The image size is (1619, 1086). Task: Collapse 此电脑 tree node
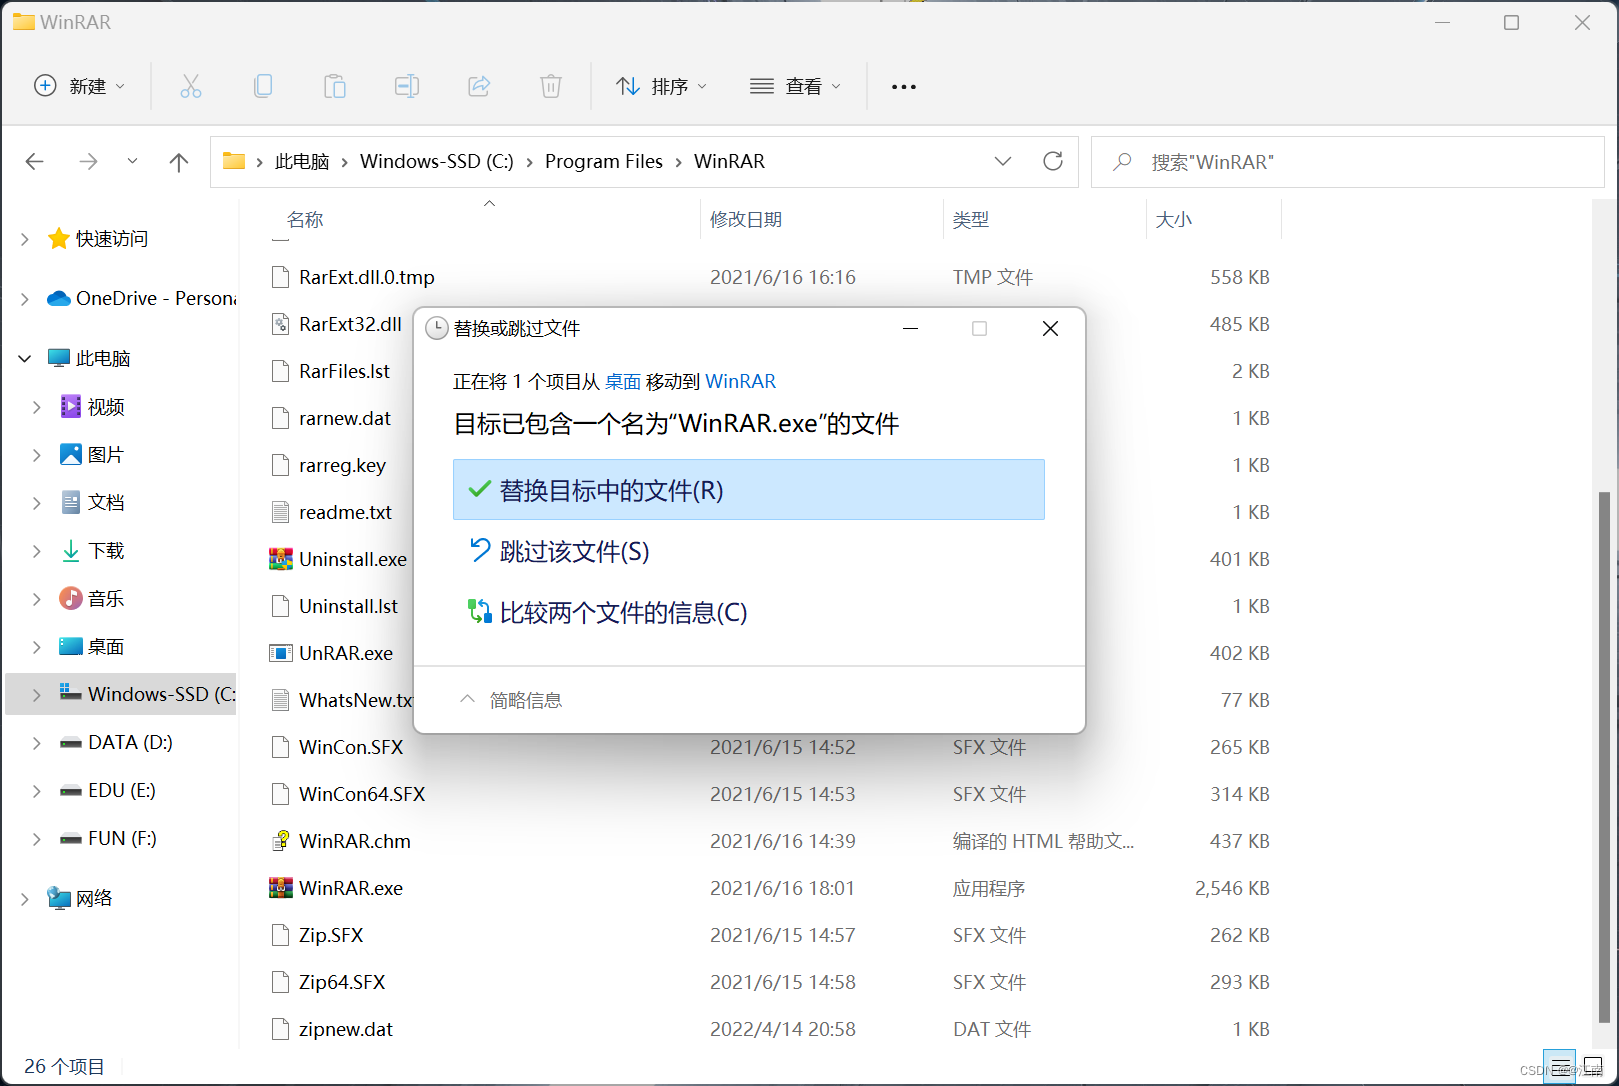pos(25,358)
